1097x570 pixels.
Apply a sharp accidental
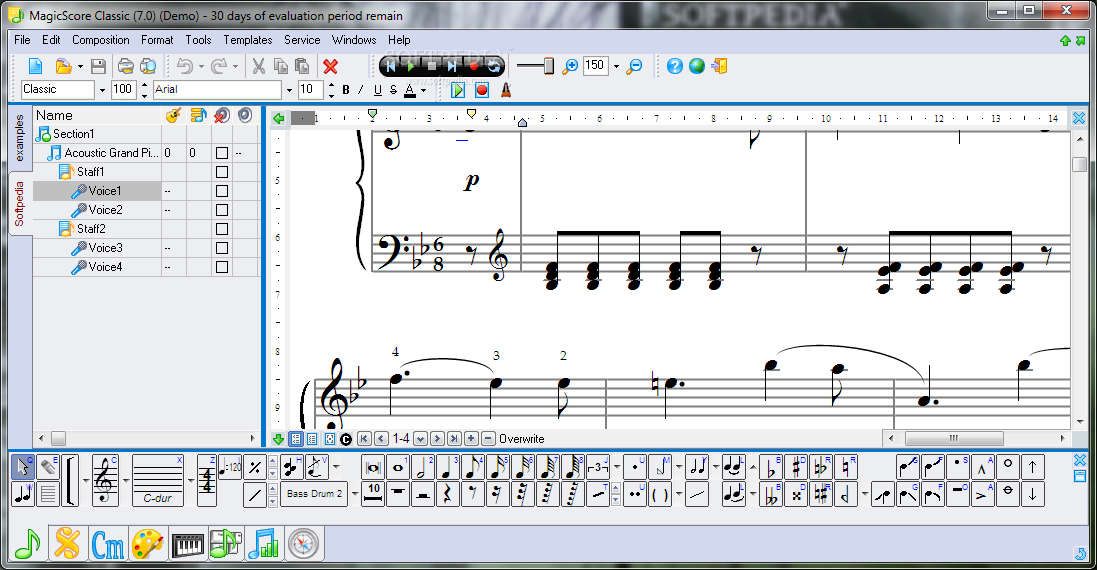(x=796, y=467)
